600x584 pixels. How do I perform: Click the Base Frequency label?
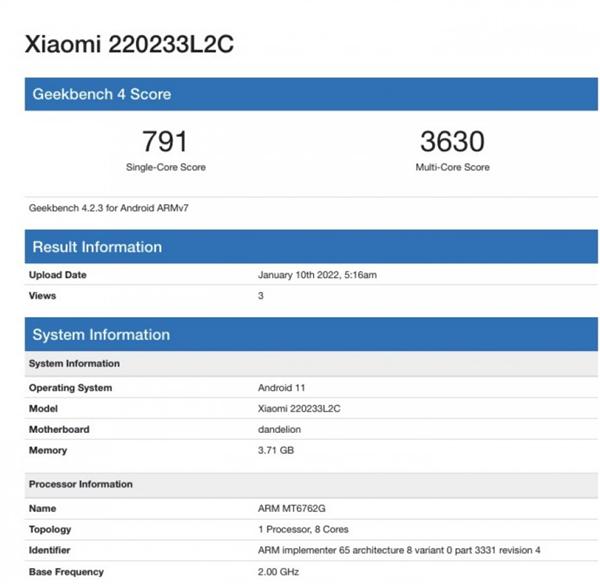66,572
